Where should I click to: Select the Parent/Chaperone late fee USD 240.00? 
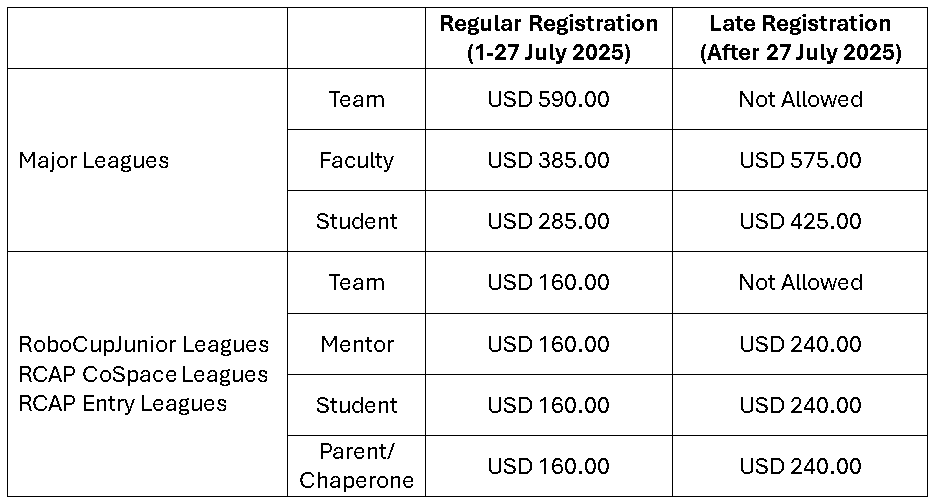click(x=800, y=466)
